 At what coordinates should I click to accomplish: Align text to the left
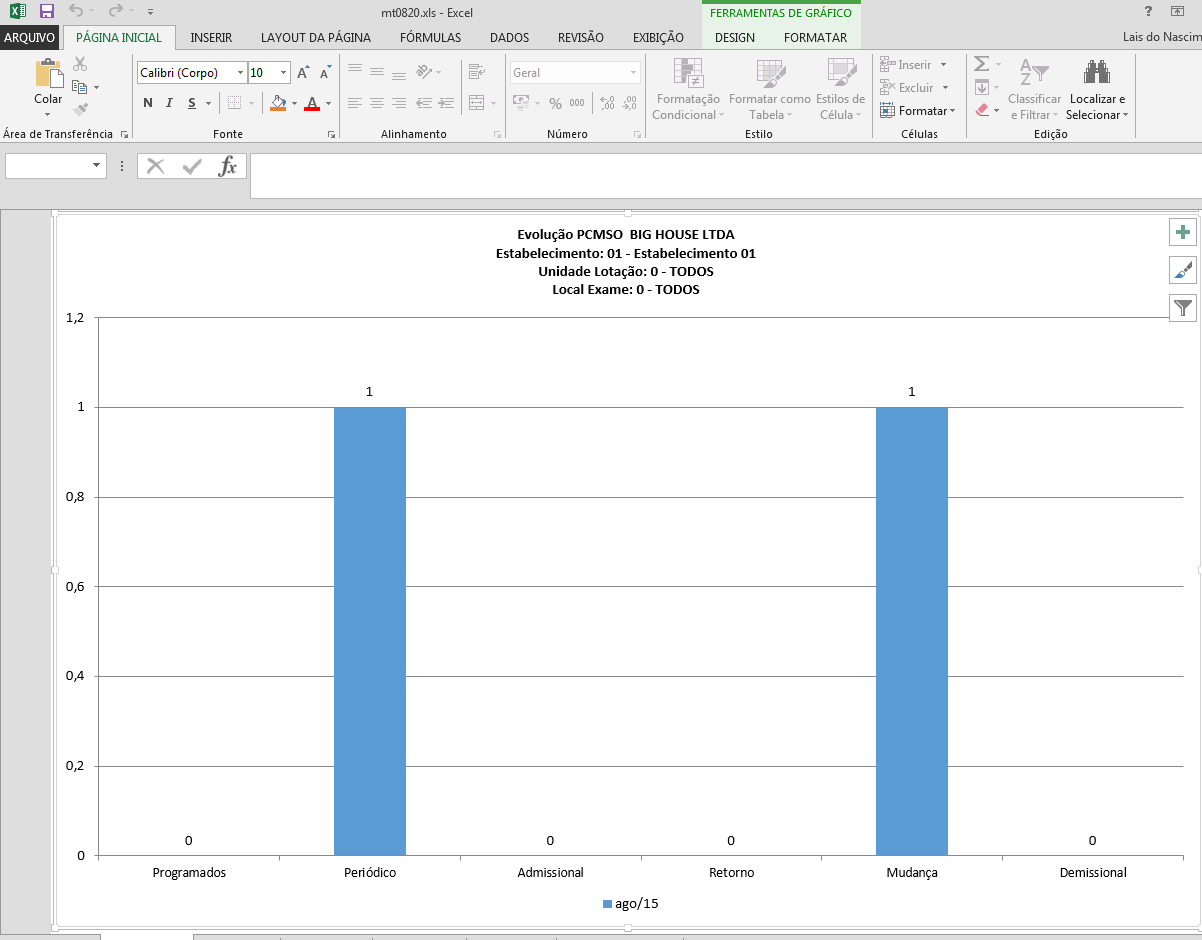[x=354, y=103]
